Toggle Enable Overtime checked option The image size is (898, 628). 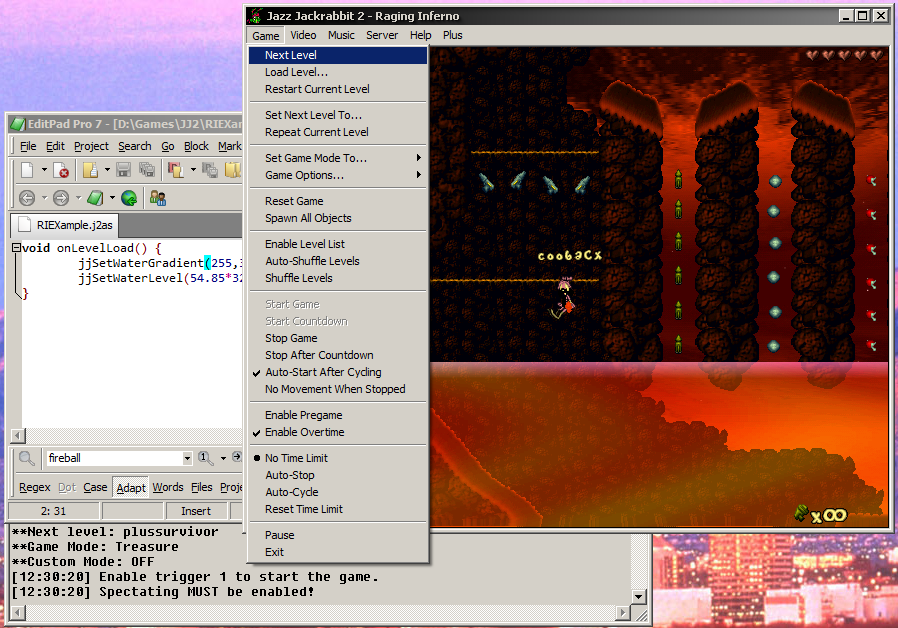click(x=338, y=432)
